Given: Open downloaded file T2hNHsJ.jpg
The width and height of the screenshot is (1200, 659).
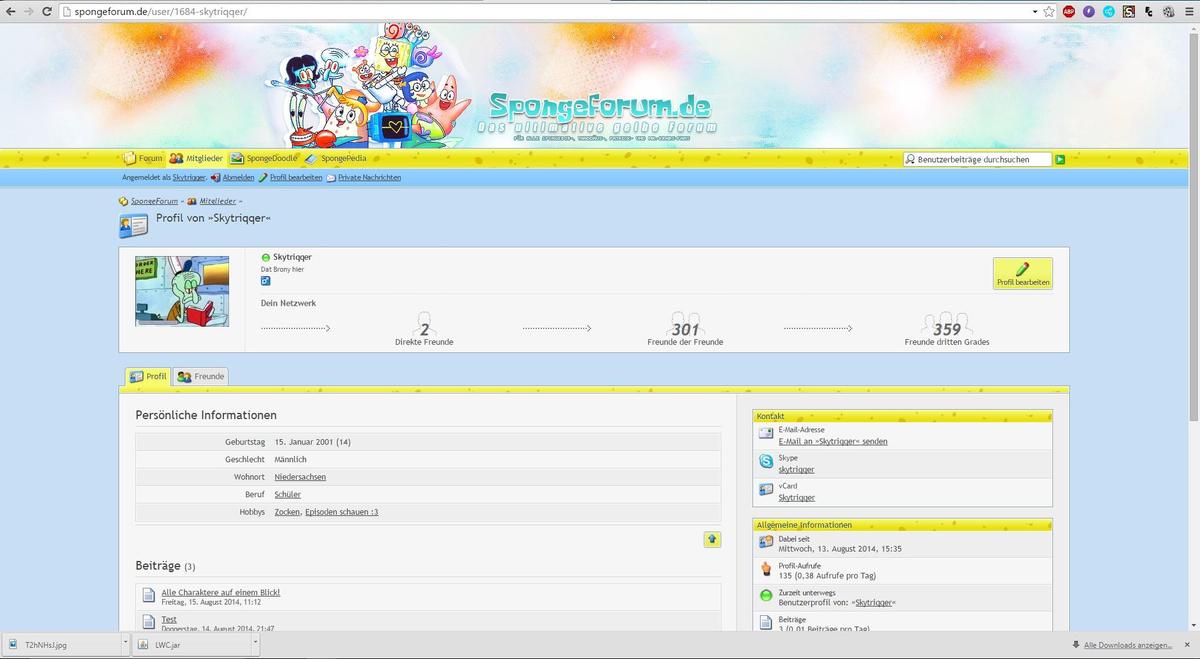Looking at the screenshot, I should [x=60, y=645].
